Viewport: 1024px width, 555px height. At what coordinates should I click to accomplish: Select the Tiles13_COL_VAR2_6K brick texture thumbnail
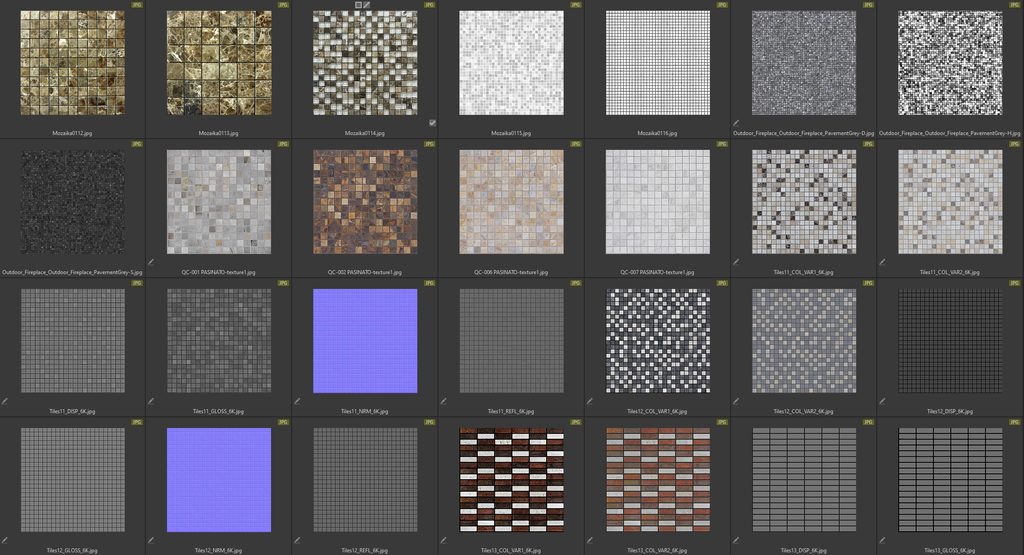click(658, 480)
